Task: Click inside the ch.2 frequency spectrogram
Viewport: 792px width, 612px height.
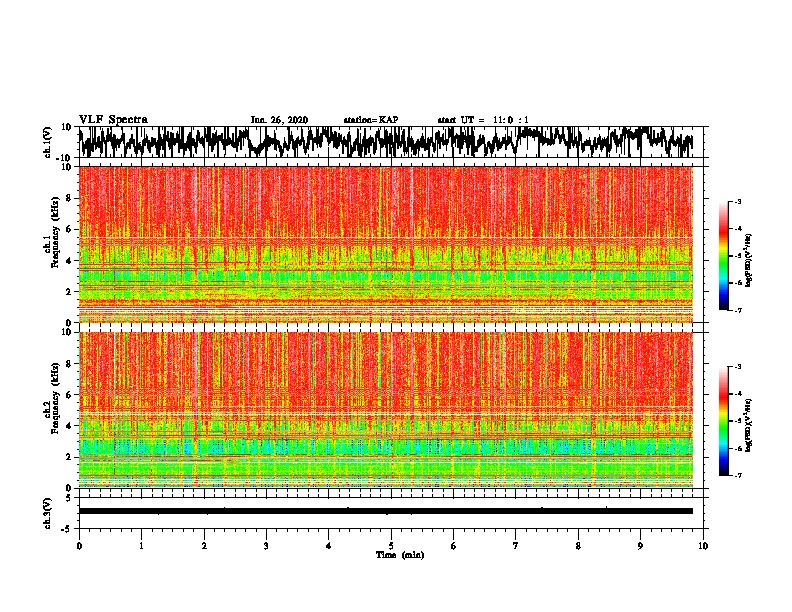Action: coord(386,410)
